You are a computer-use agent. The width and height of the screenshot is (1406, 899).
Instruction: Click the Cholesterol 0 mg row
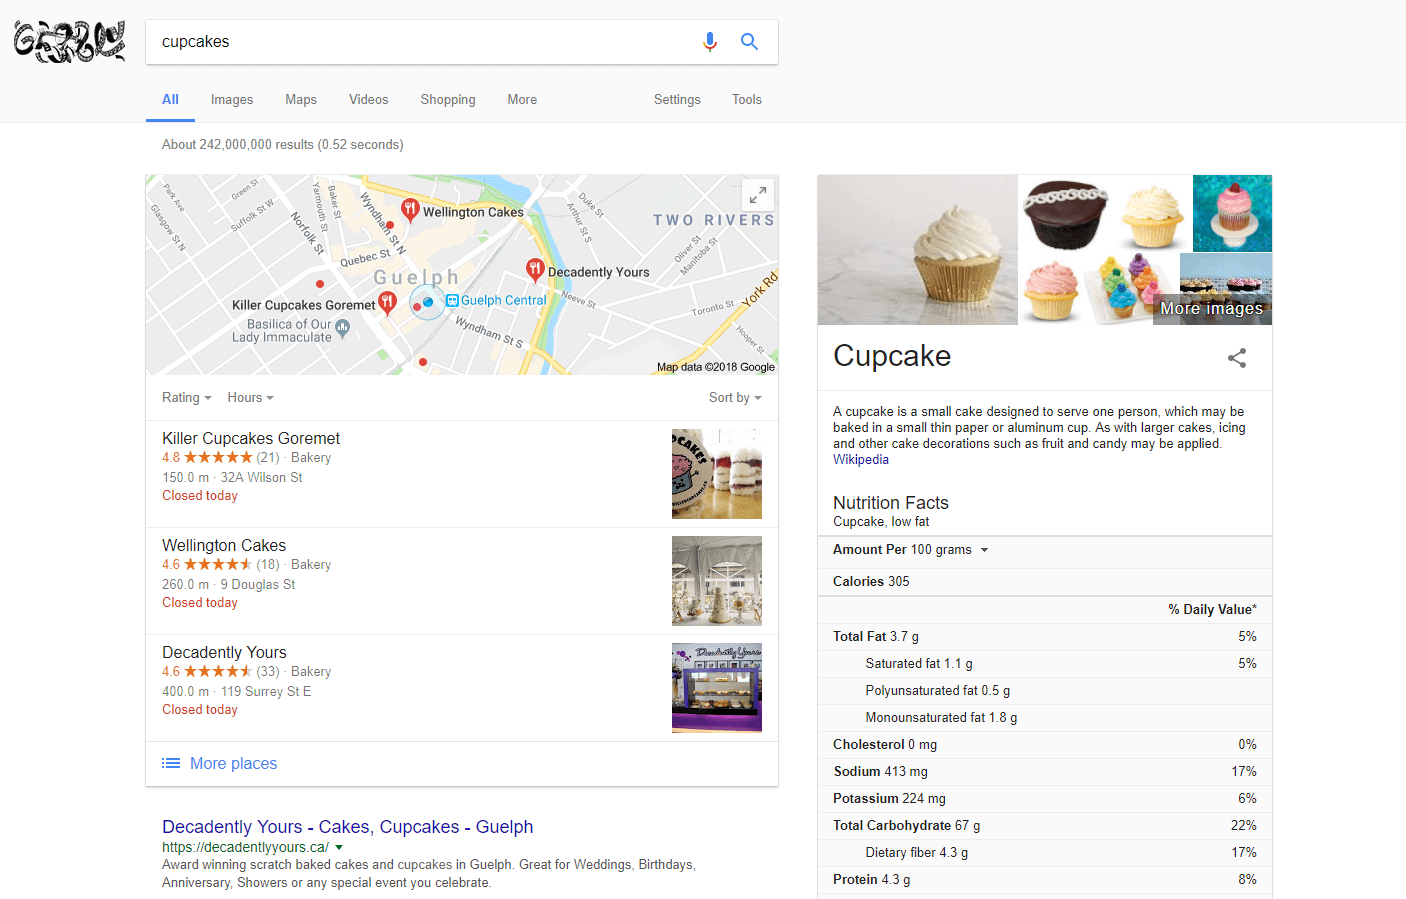coord(1045,744)
